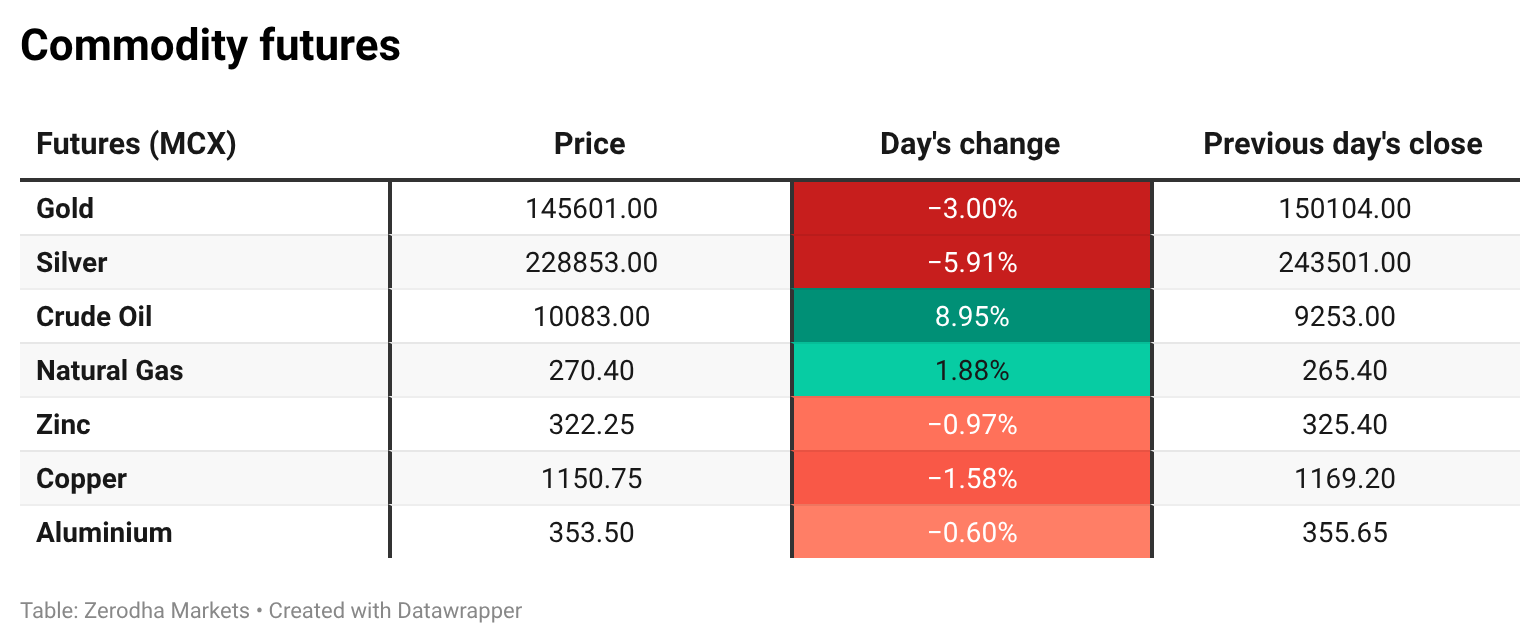Click the "Table: Zerodha Markets" source text
Screen dimensions: 1540x644
pos(134,610)
